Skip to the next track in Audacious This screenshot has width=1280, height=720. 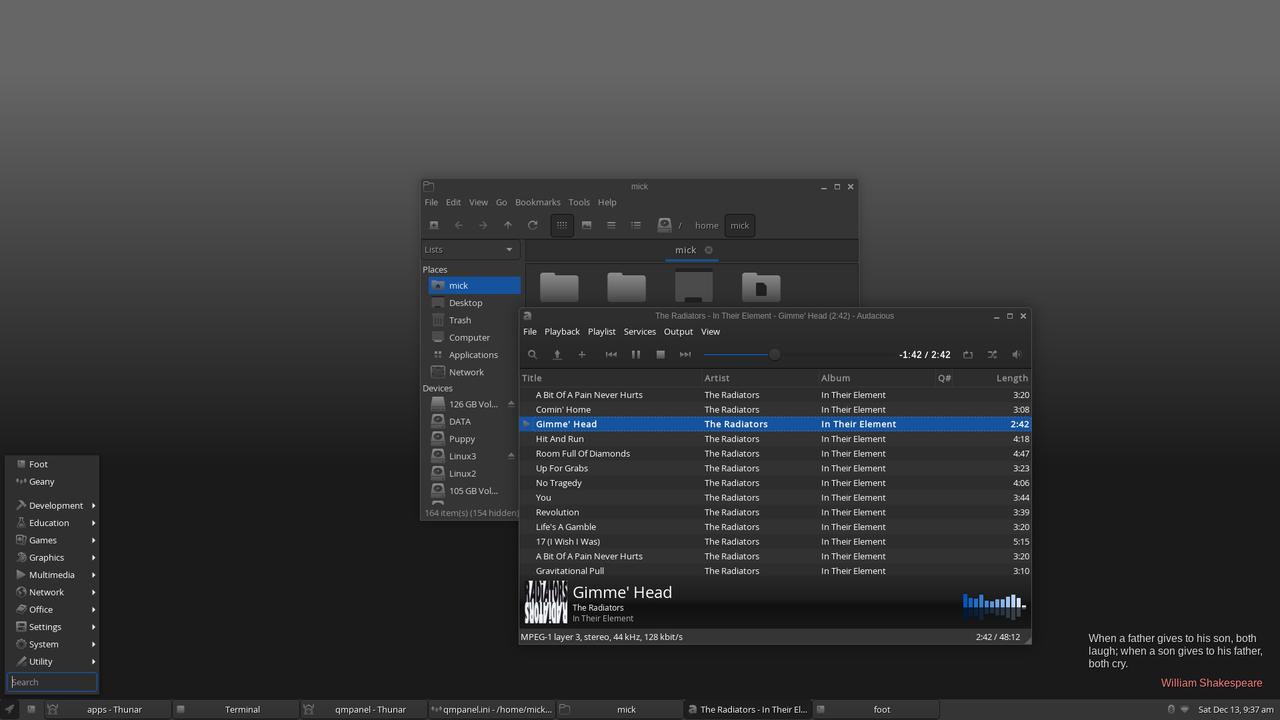click(x=685, y=354)
